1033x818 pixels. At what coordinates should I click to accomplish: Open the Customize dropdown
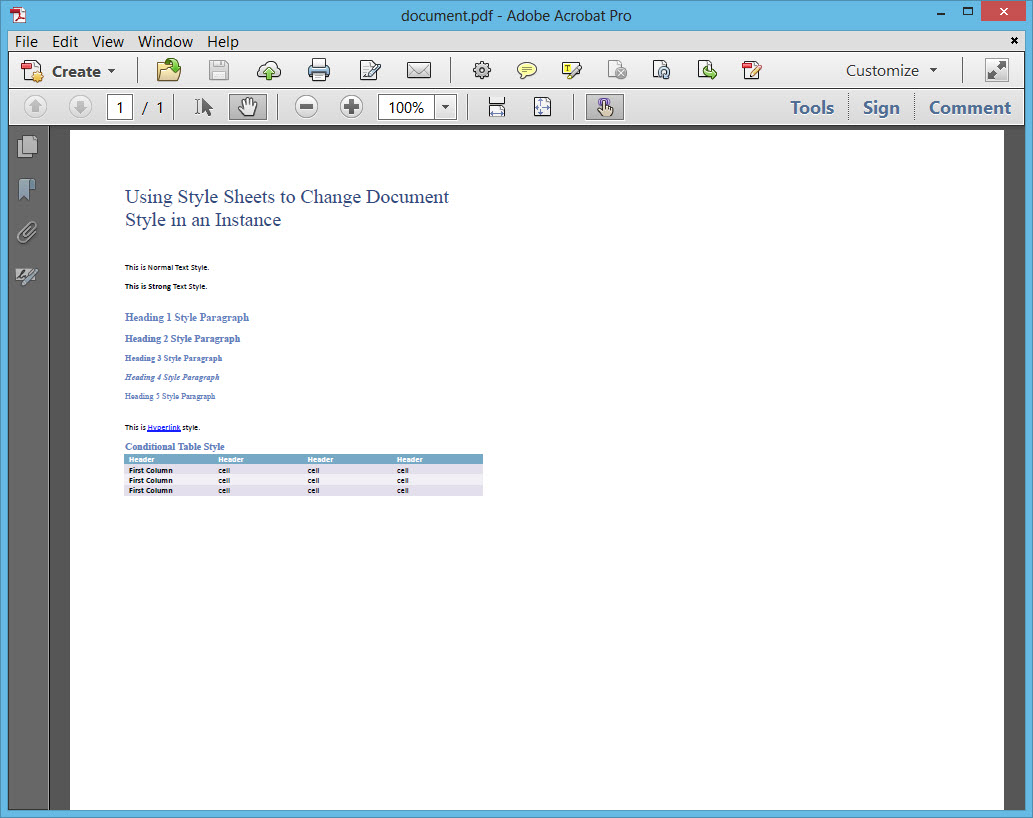coord(891,70)
